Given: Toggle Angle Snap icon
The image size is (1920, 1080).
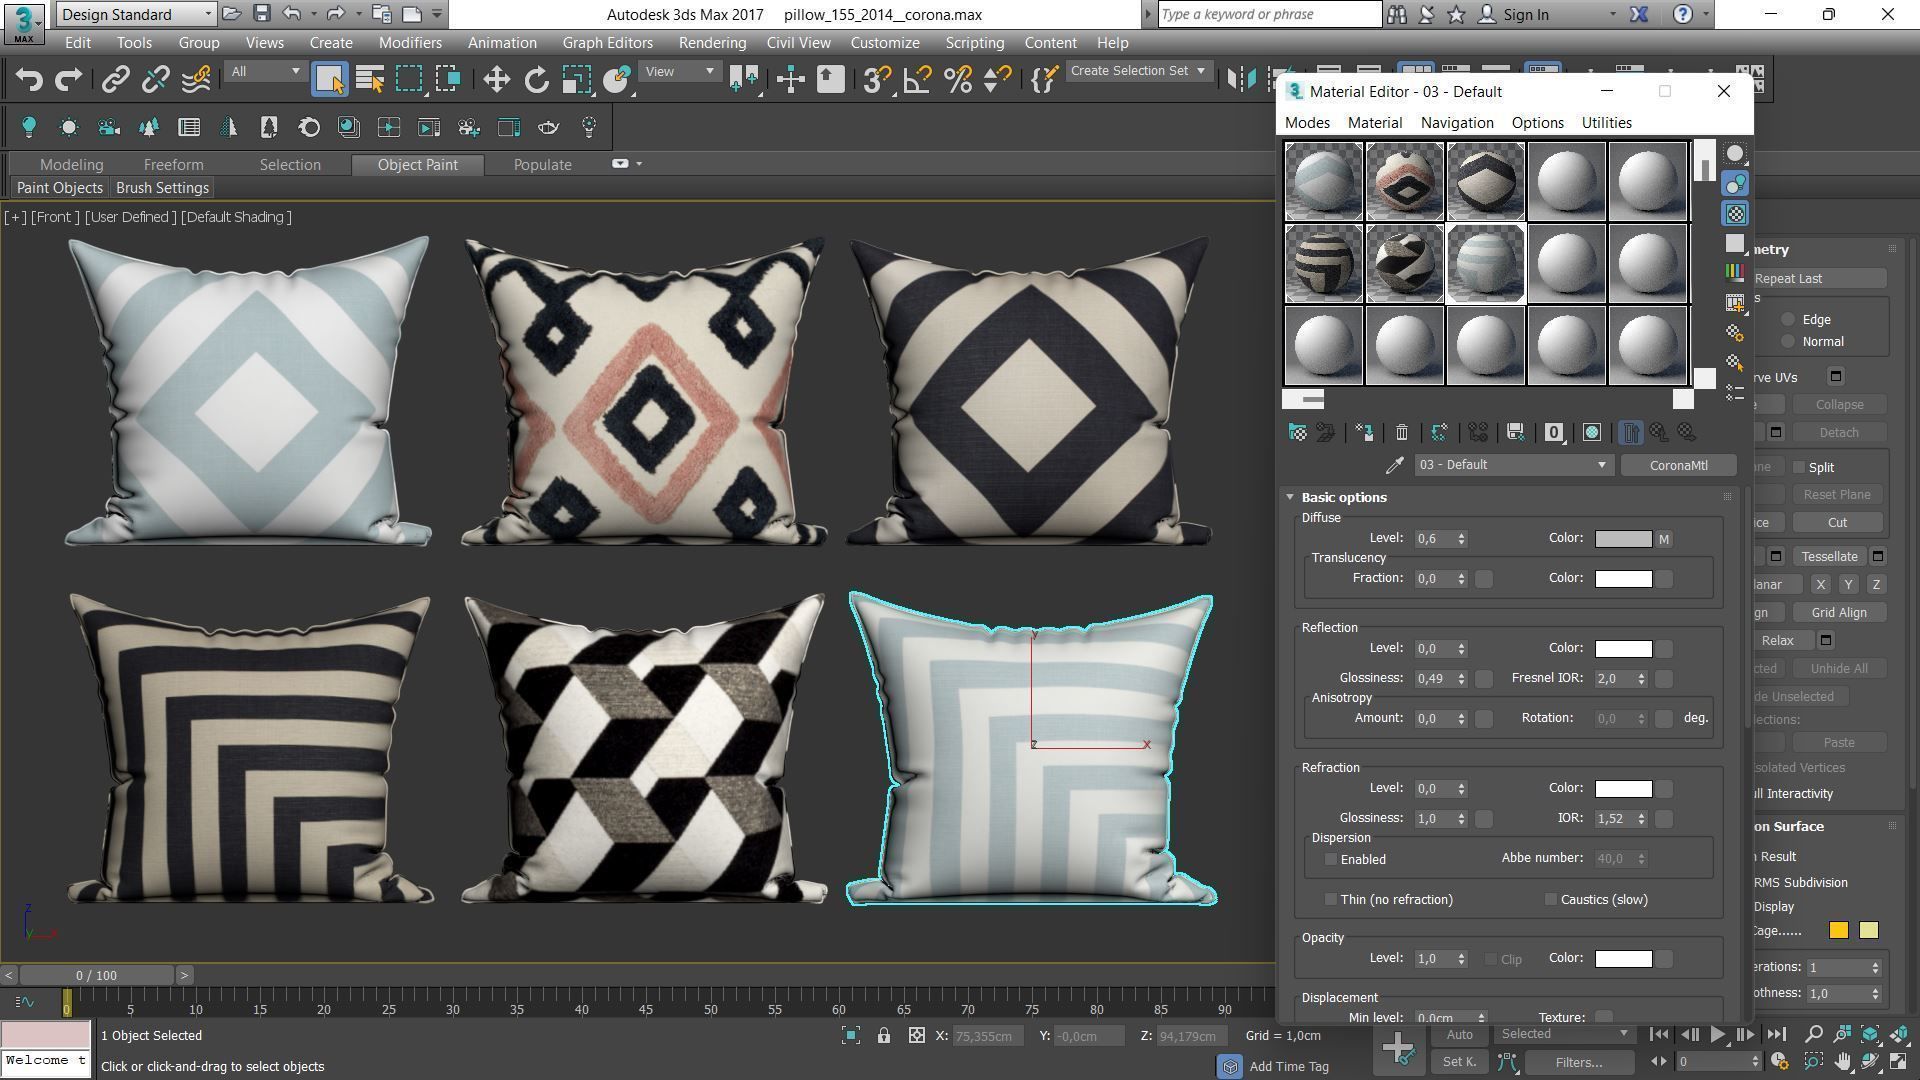Looking at the screenshot, I should point(917,80).
